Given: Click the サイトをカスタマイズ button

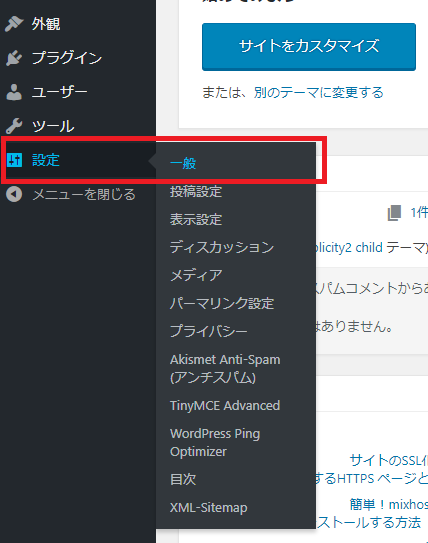Looking at the screenshot, I should coord(309,47).
